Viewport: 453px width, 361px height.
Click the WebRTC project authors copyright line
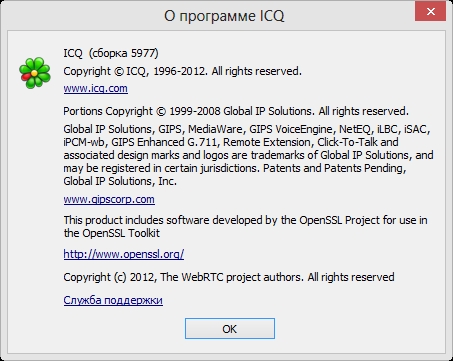(x=229, y=277)
